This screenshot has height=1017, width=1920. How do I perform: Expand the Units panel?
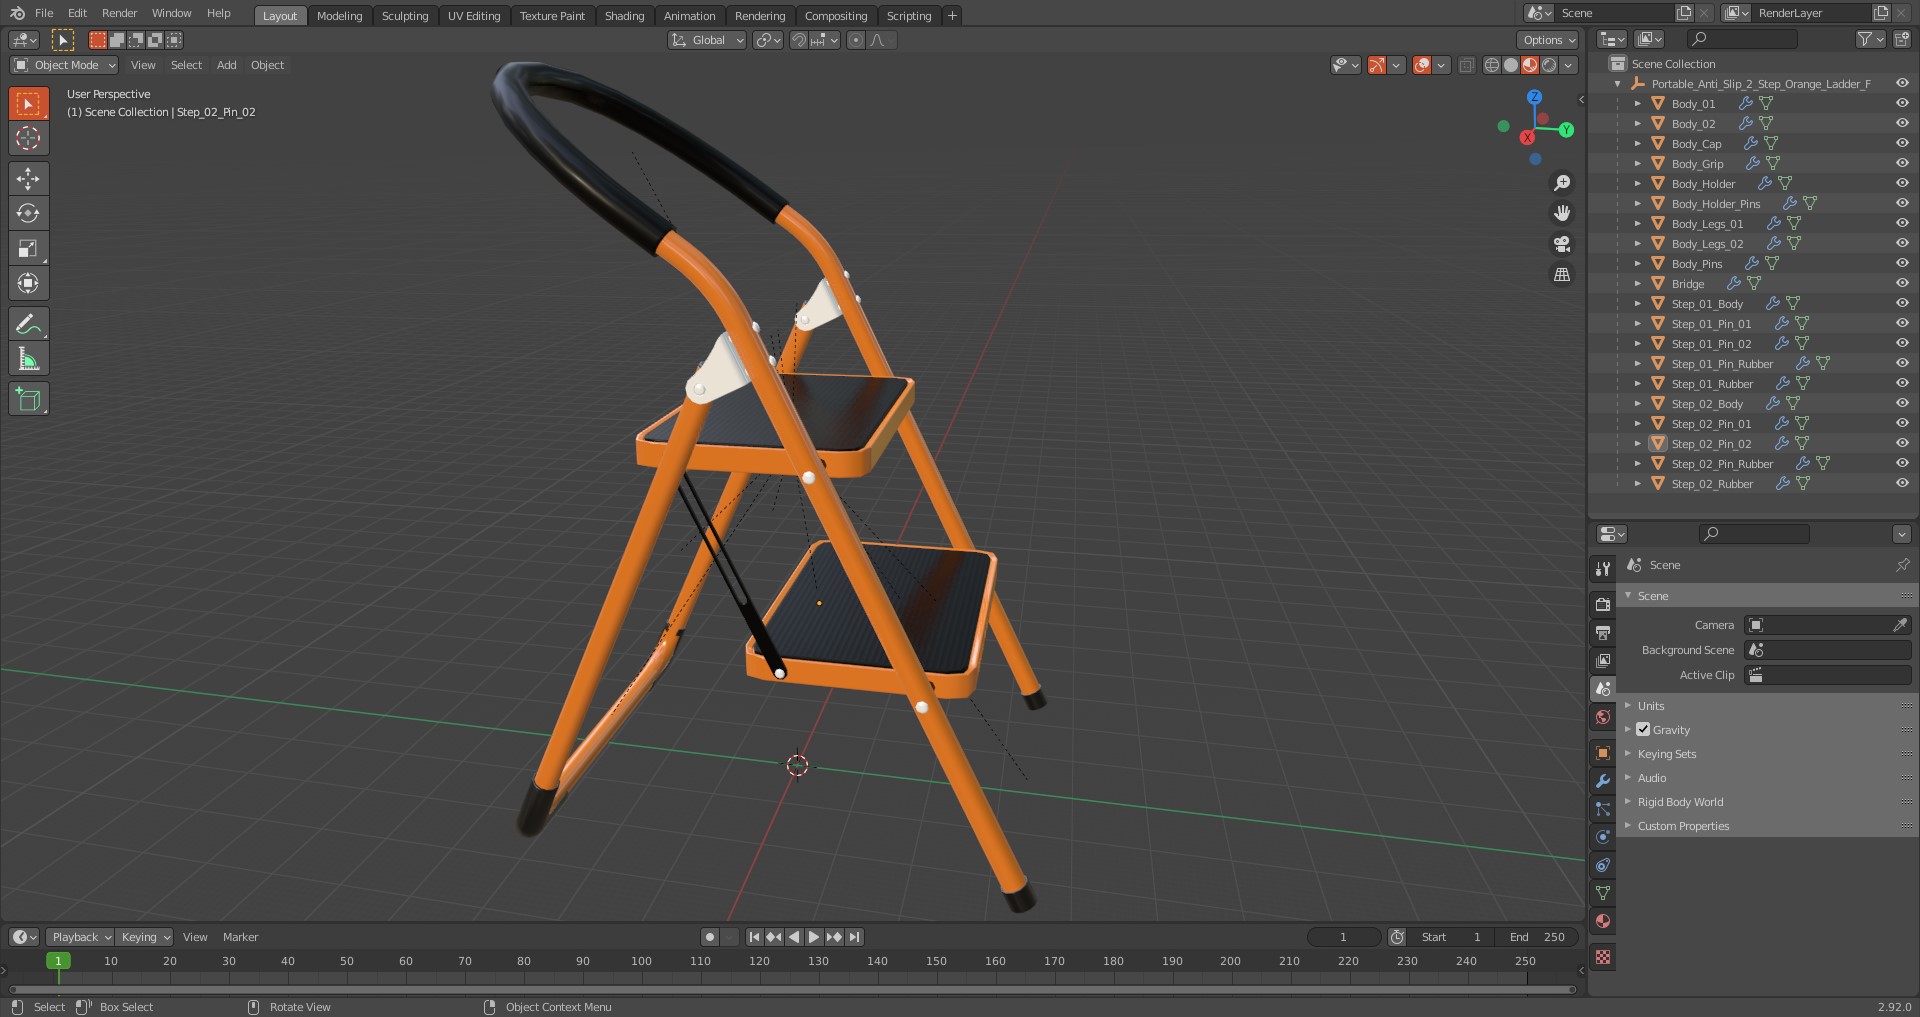pos(1651,706)
